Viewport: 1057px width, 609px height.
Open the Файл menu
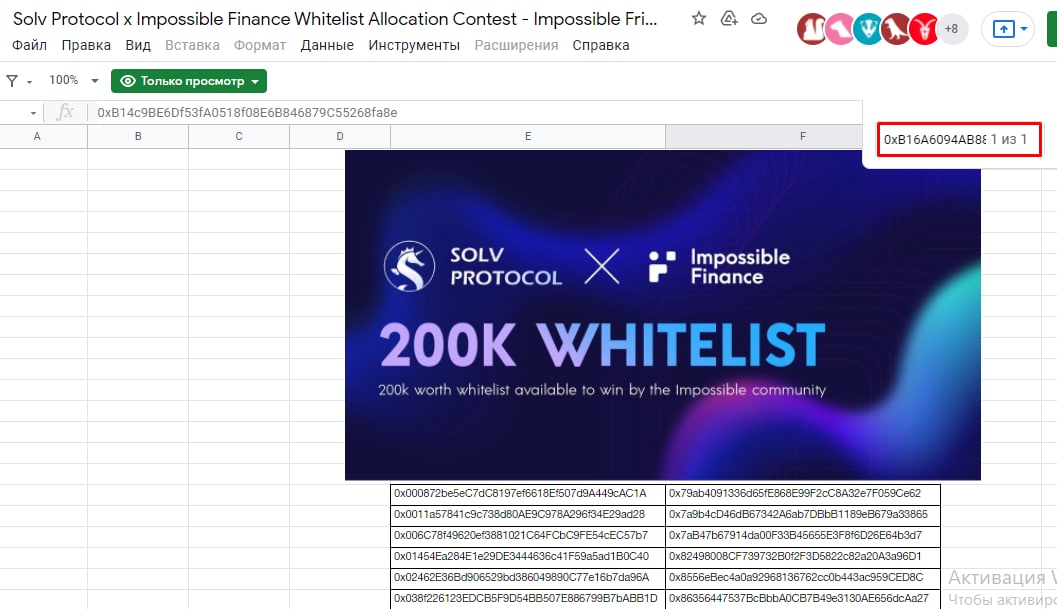point(30,45)
